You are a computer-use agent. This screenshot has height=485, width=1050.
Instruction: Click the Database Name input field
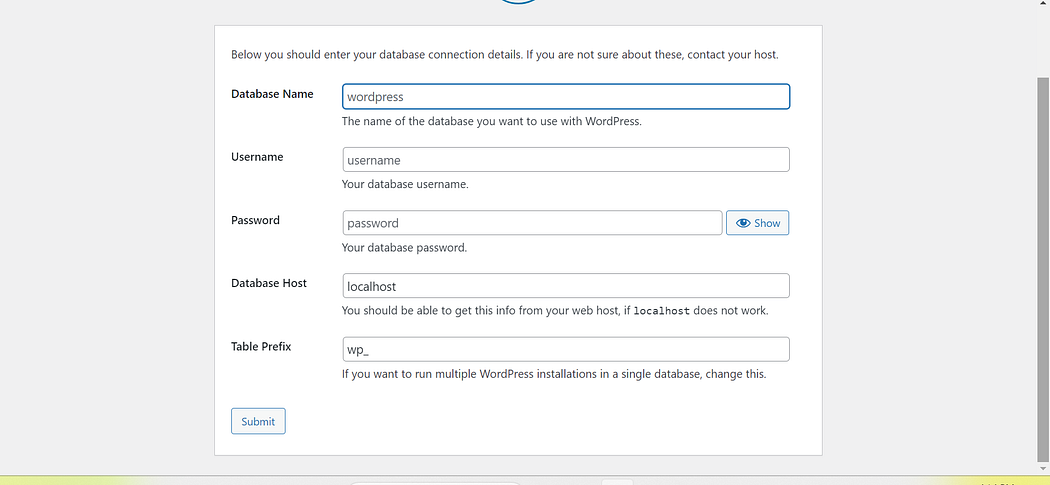pyautogui.click(x=566, y=96)
